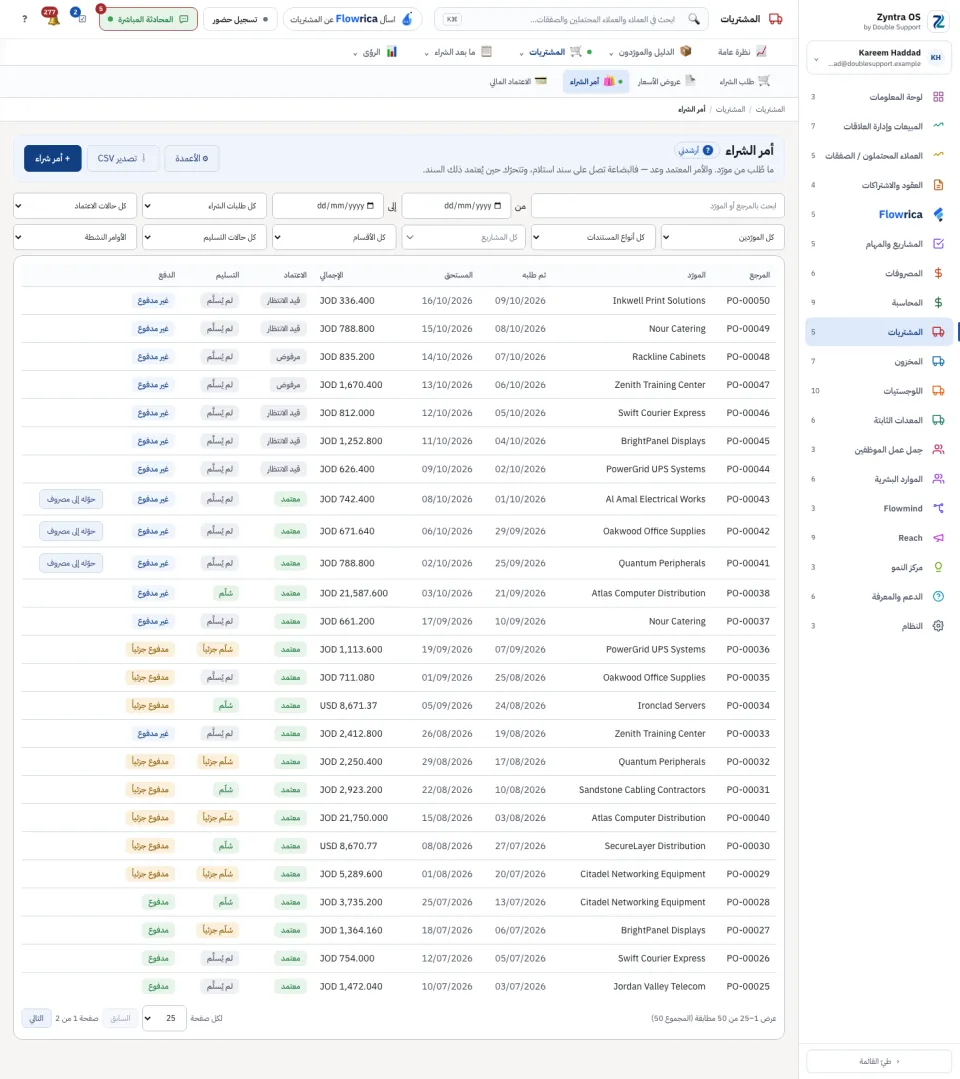The image size is (960, 1079).
Task: Switch to the طلب الشراء tab
Action: (745, 82)
